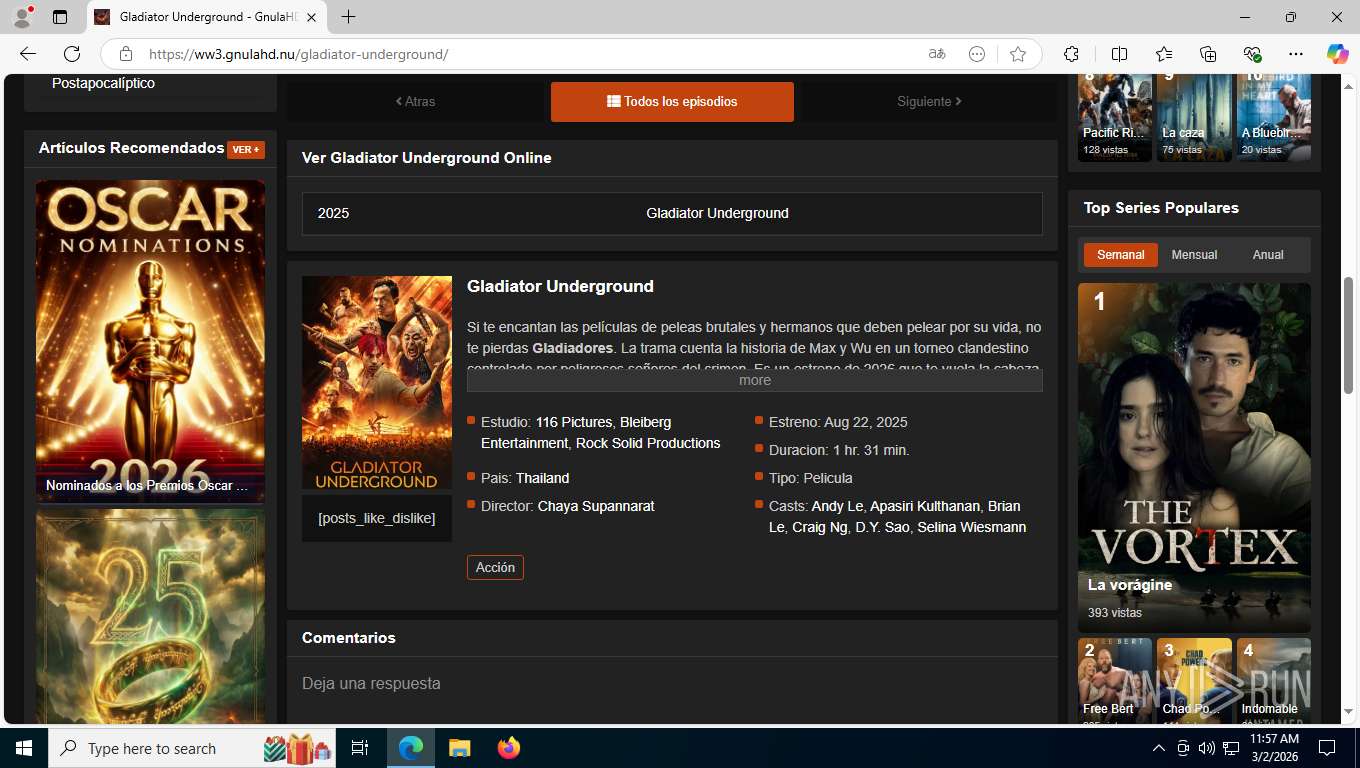
Task: Open browser essentials heart icon
Action: click(x=1252, y=54)
